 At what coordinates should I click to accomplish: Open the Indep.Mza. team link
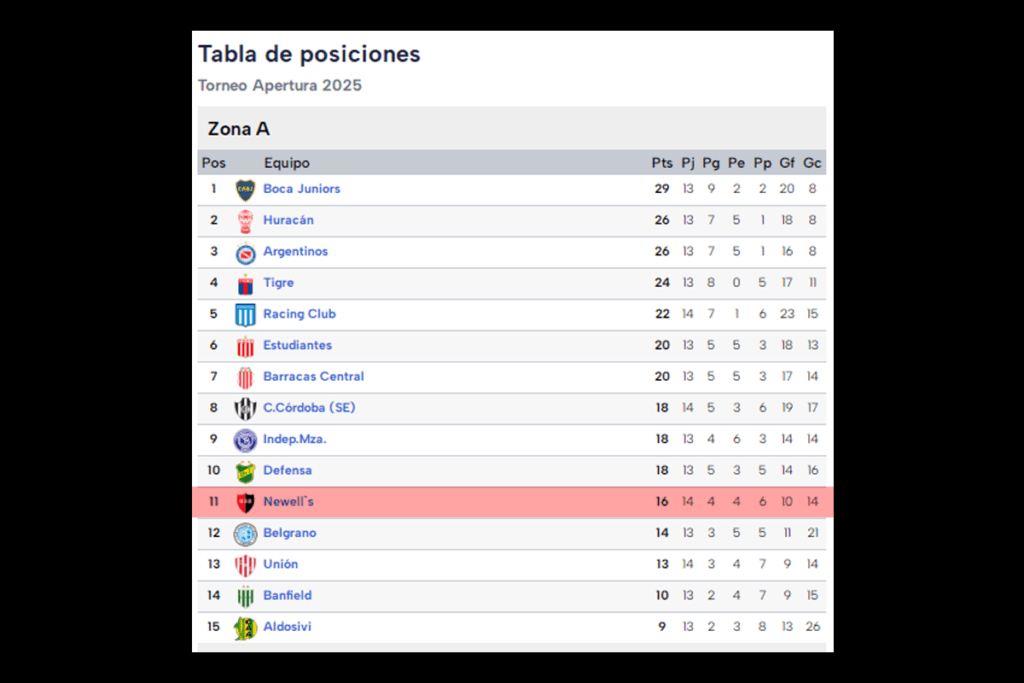pyautogui.click(x=294, y=439)
